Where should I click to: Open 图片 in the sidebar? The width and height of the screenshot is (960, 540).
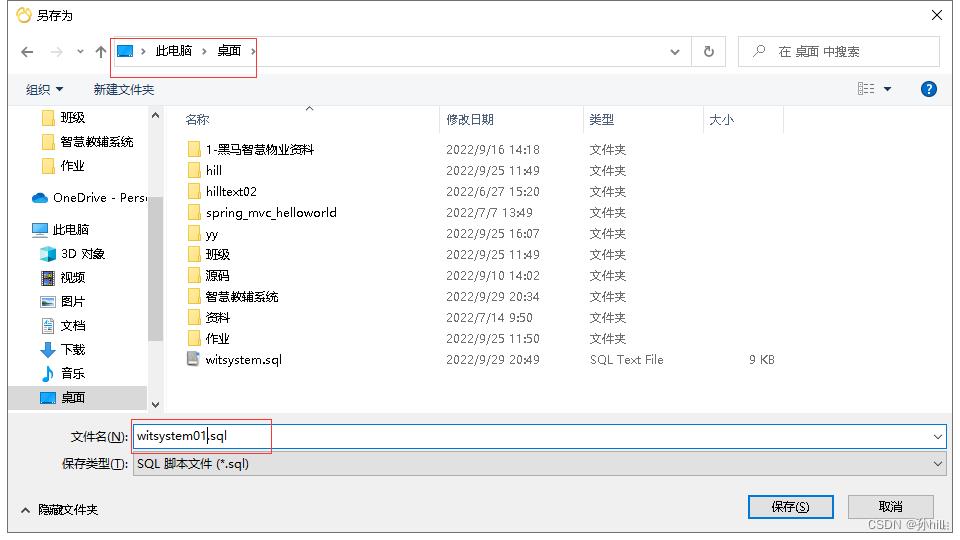[63, 301]
